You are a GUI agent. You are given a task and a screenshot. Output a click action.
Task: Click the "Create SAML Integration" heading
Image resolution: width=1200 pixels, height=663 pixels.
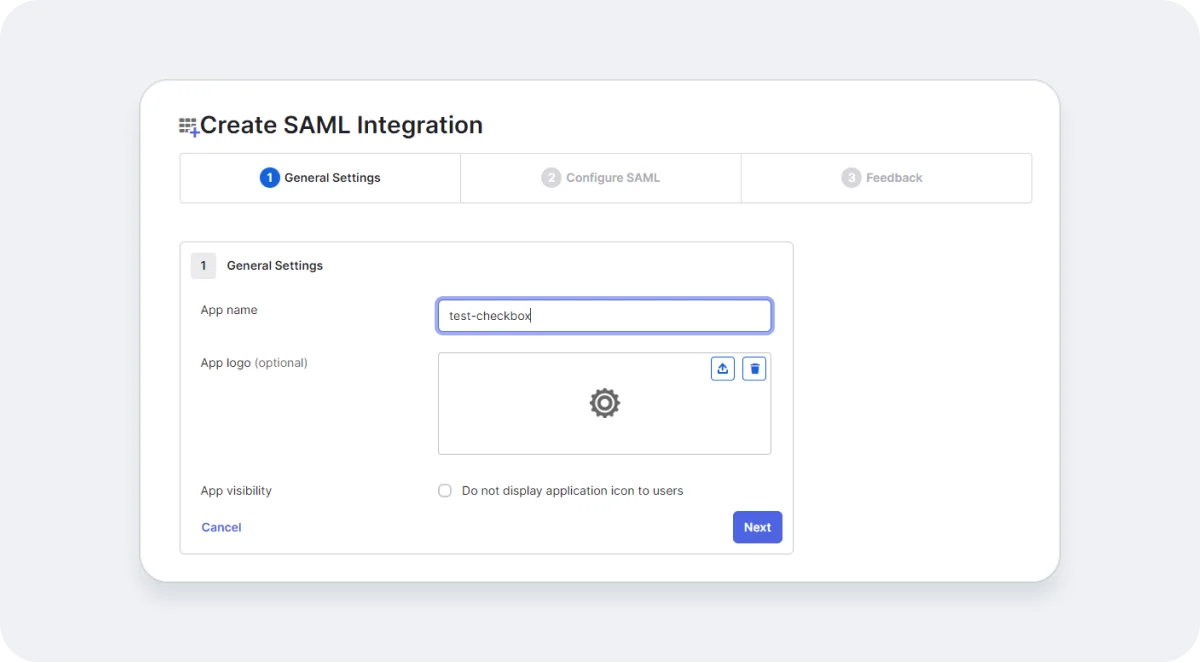point(341,125)
